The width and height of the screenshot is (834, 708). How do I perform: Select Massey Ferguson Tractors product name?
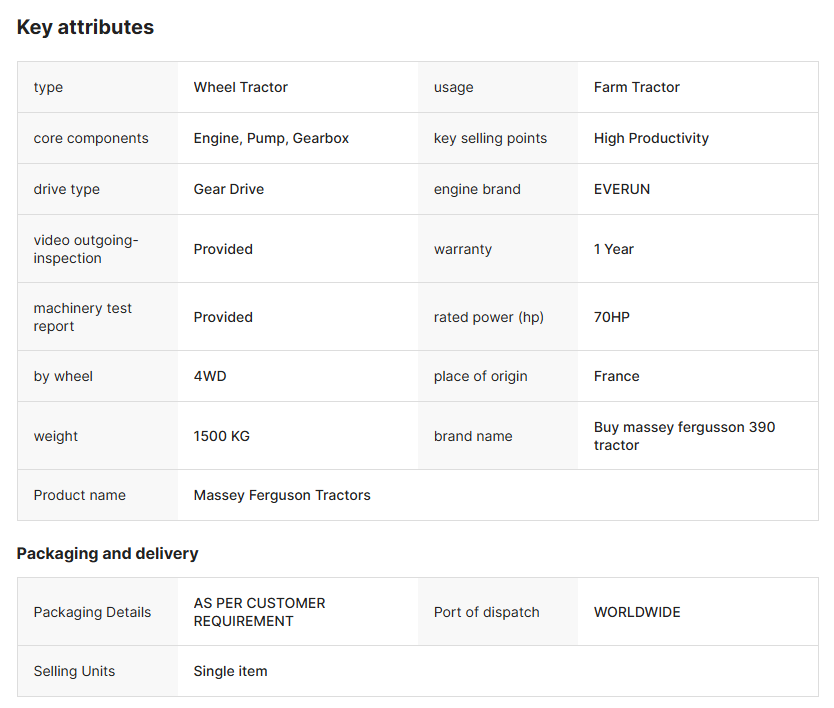click(282, 495)
